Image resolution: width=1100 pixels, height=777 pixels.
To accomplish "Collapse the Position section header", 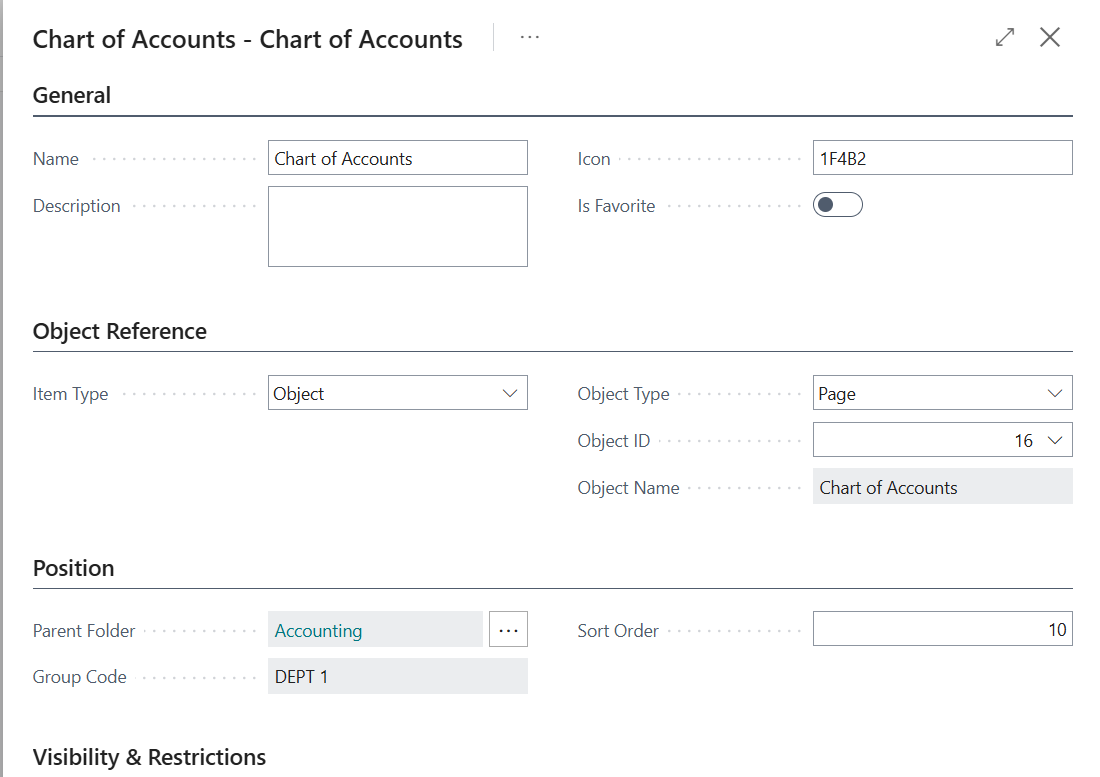I will (x=74, y=568).
